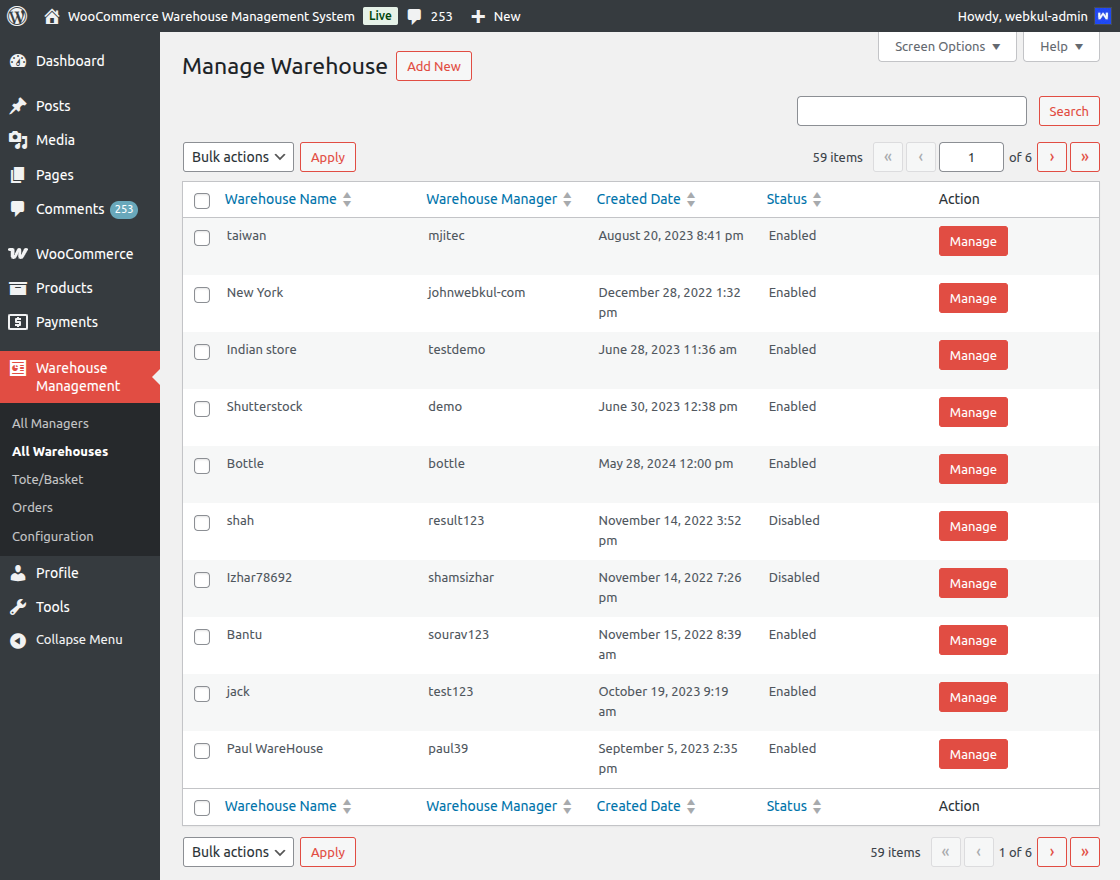Check the taiwan warehouse checkbox
The width and height of the screenshot is (1120, 880).
(x=202, y=238)
